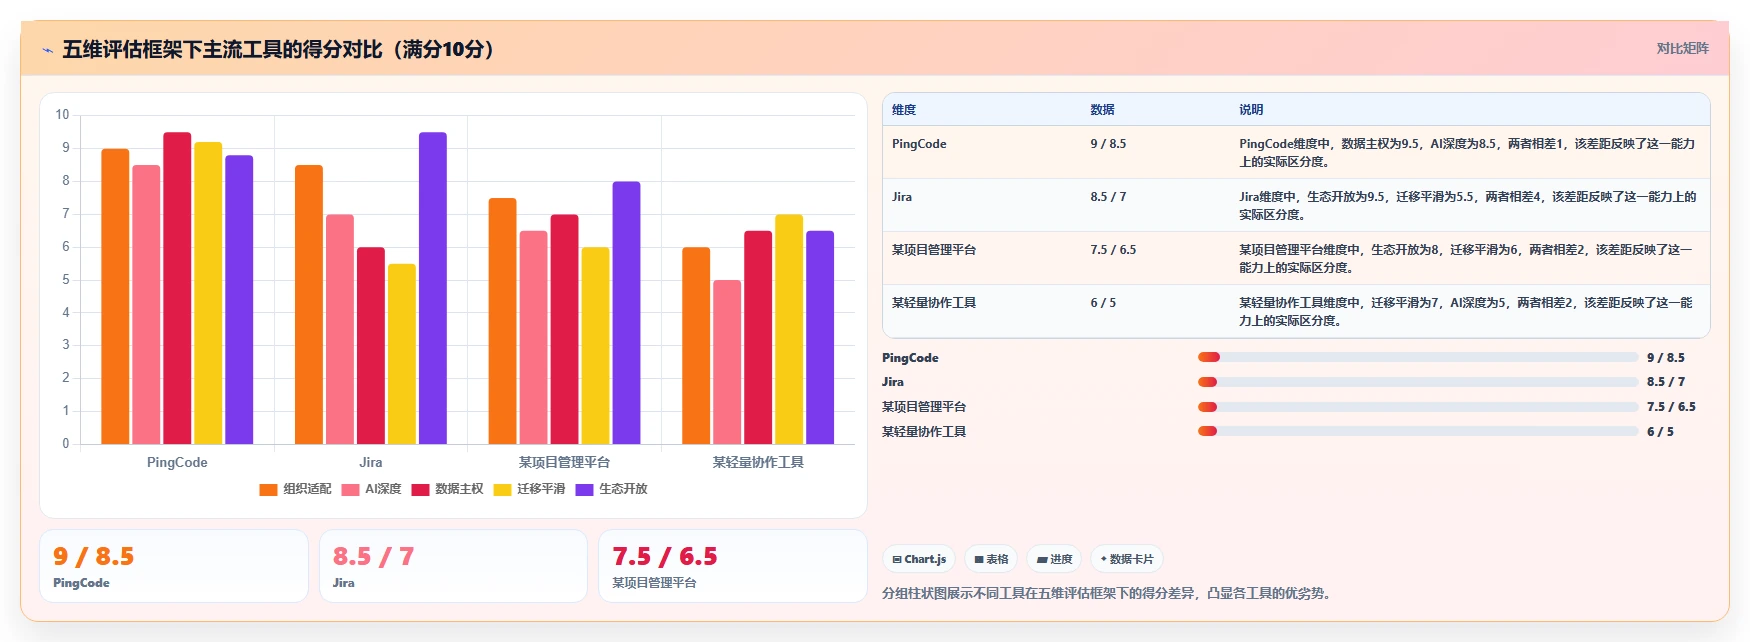Toggle the 迁移平滑 legend swatch
Image resolution: width=1750 pixels, height=642 pixels.
pos(502,489)
